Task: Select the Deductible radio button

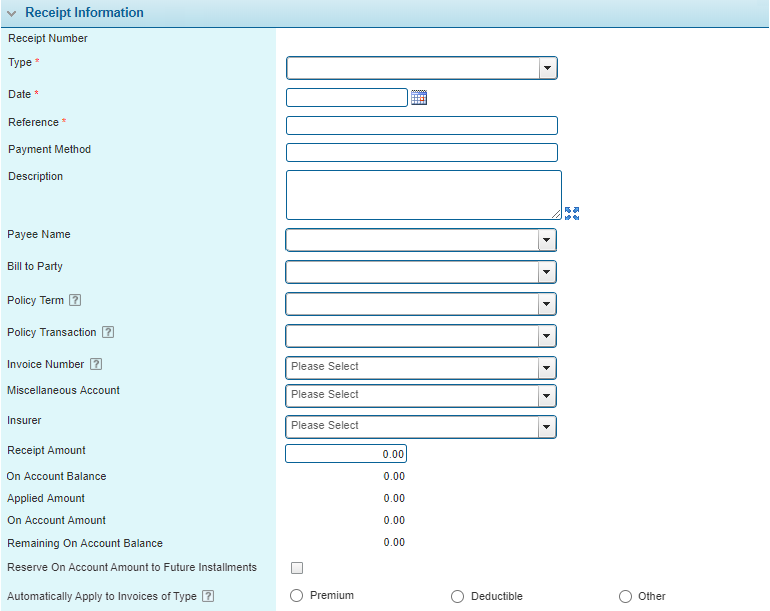Action: 457,597
